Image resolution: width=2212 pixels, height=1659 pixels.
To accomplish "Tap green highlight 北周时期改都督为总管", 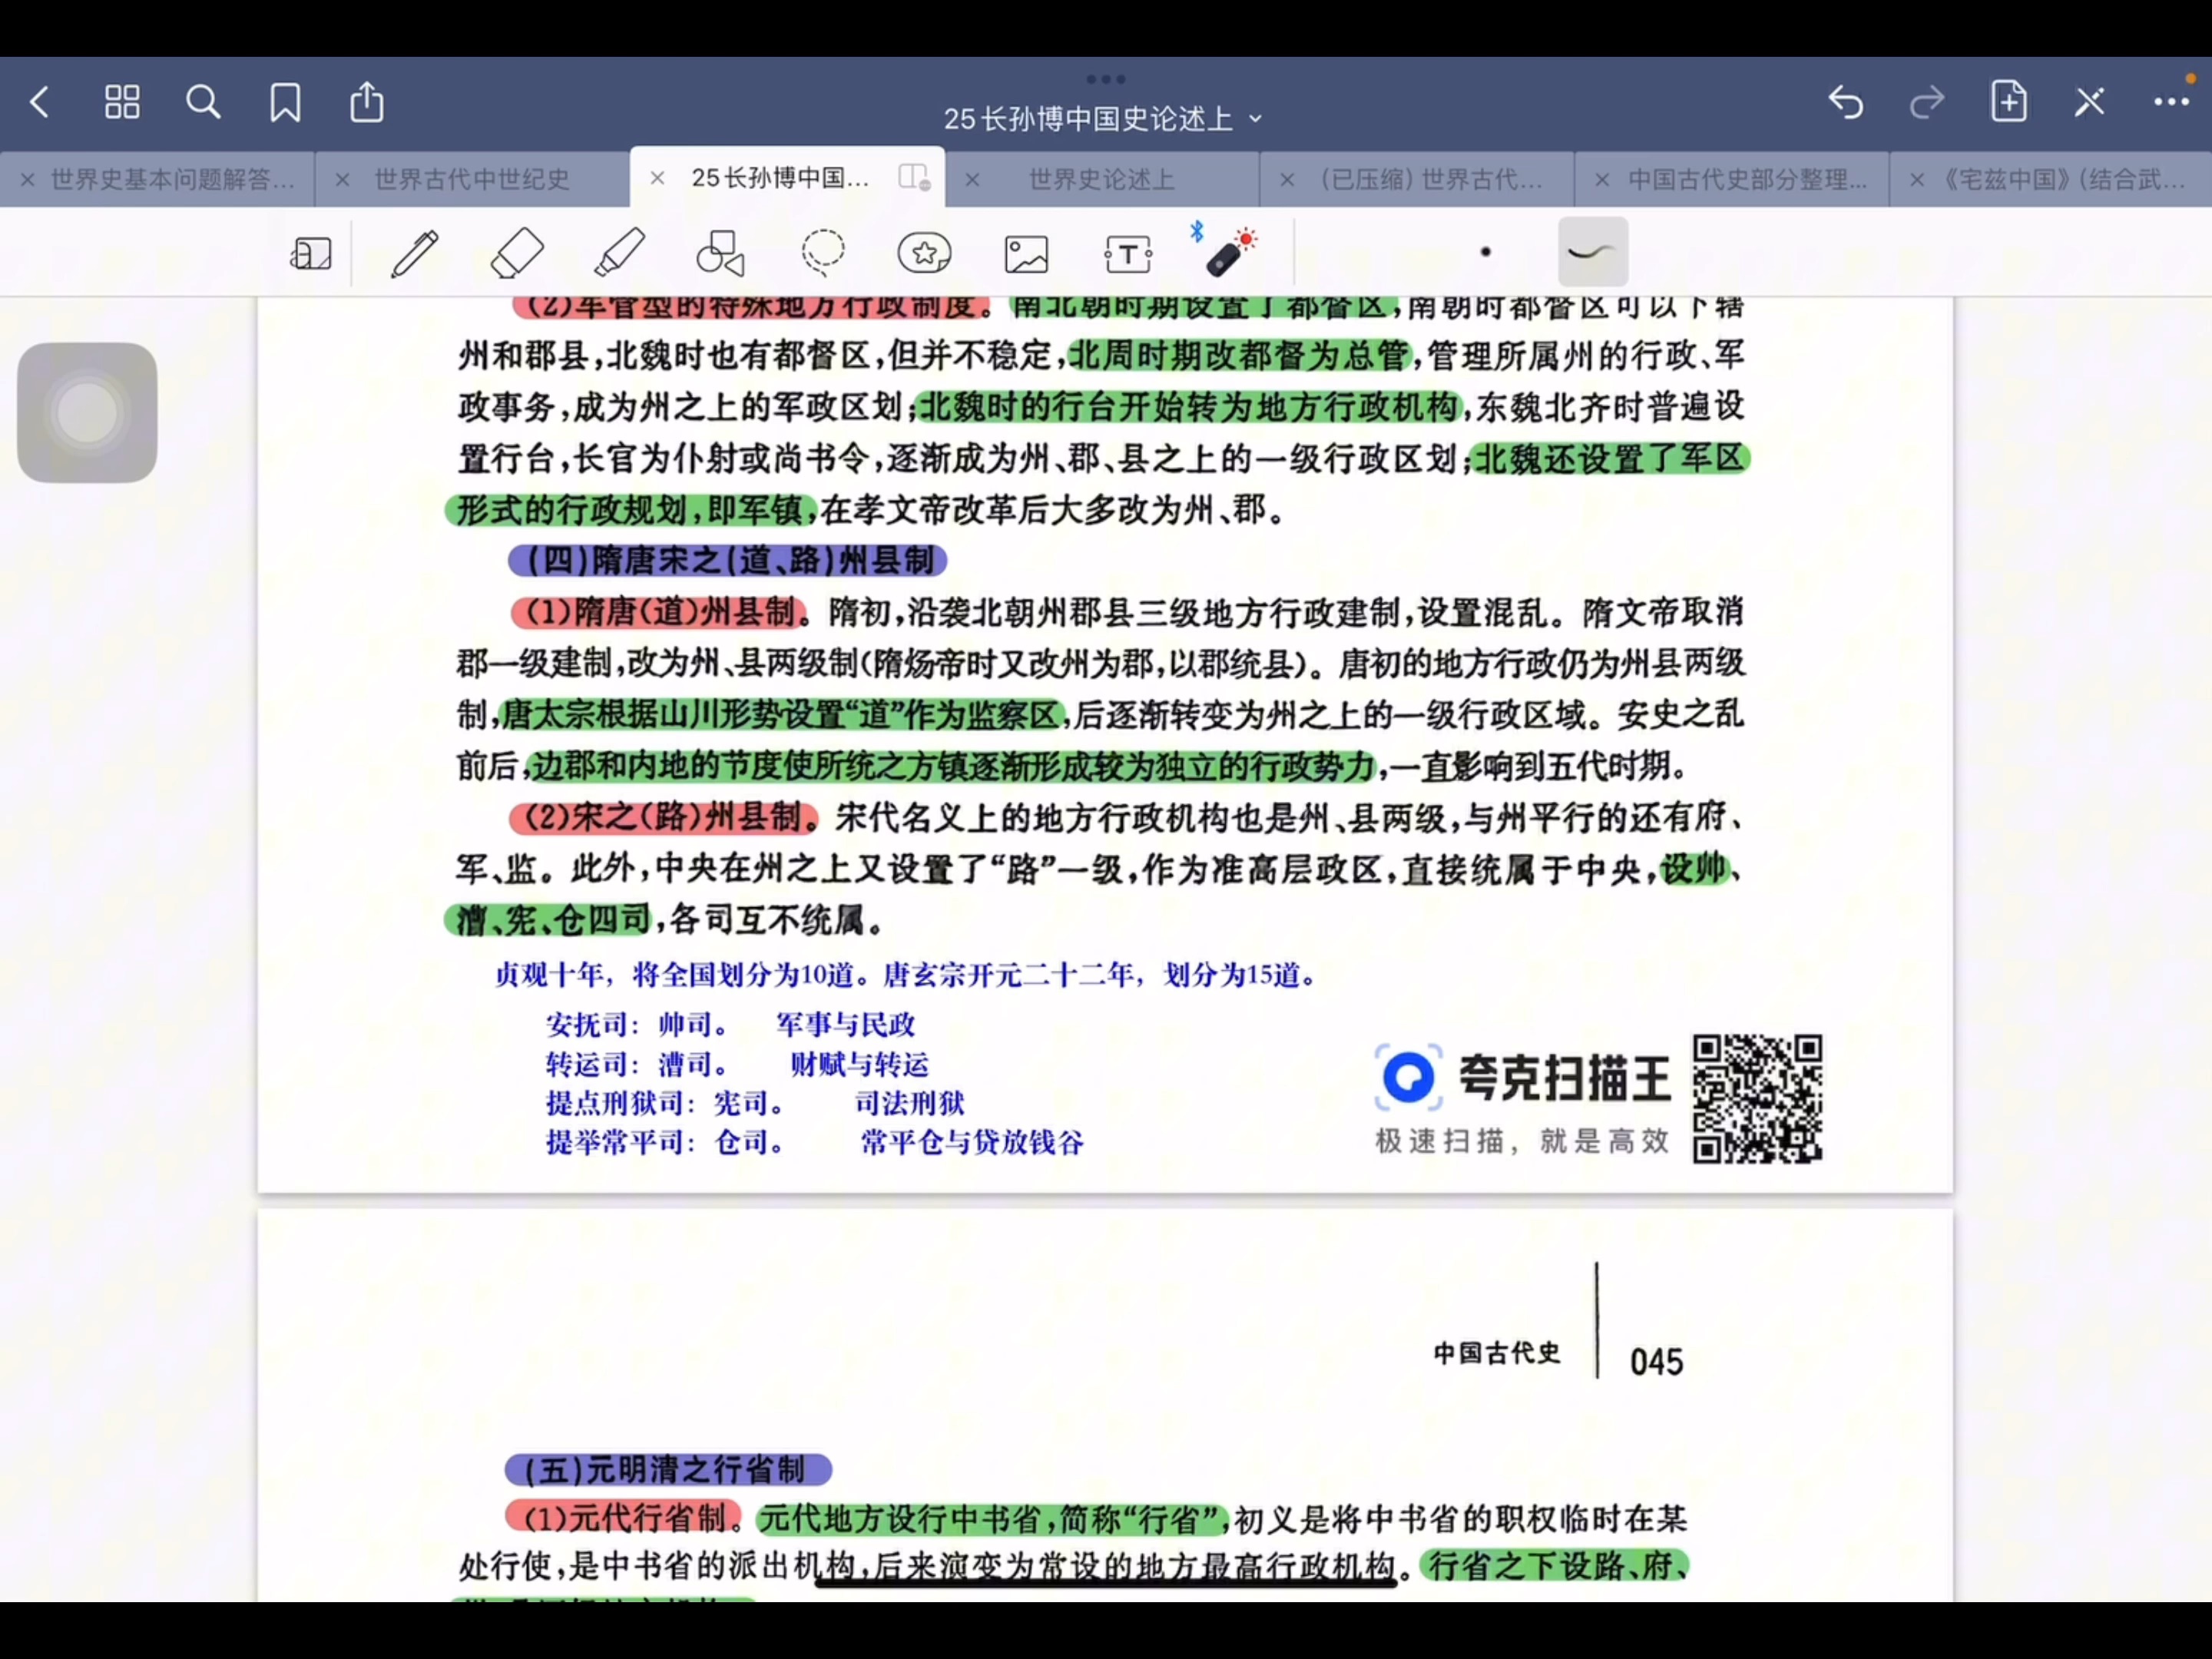I will [x=1240, y=355].
